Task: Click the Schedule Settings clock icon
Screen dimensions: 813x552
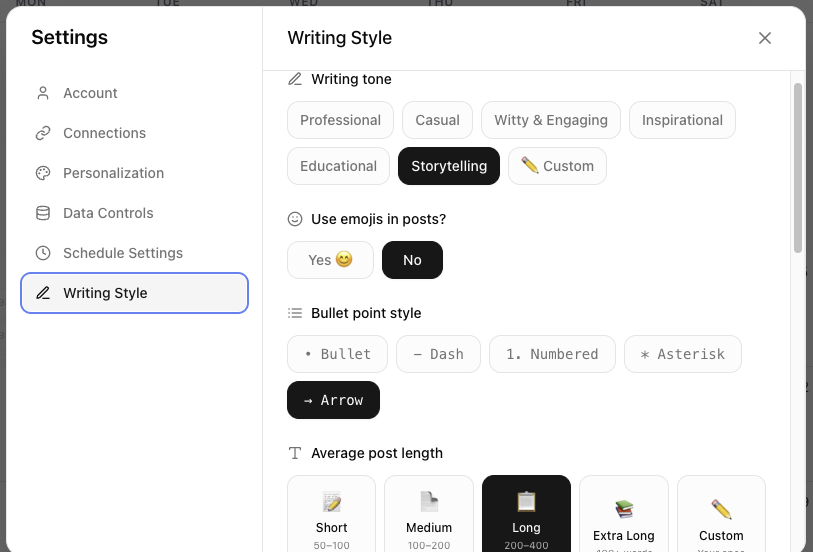Action: [43, 253]
